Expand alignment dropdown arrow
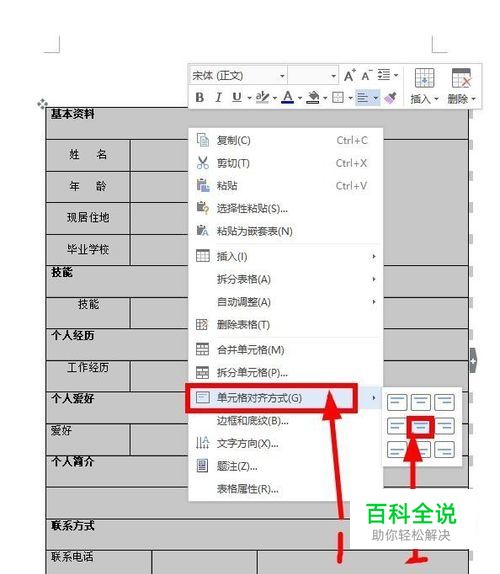This screenshot has width=500, height=574. (376, 98)
